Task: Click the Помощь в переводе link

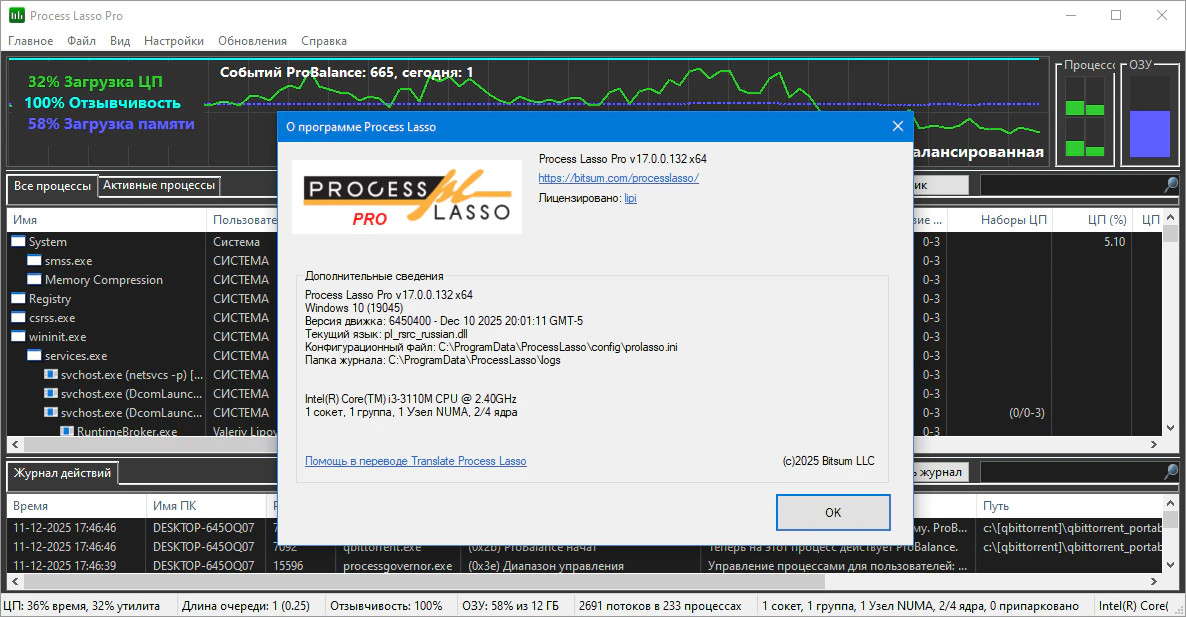Action: 415,461
